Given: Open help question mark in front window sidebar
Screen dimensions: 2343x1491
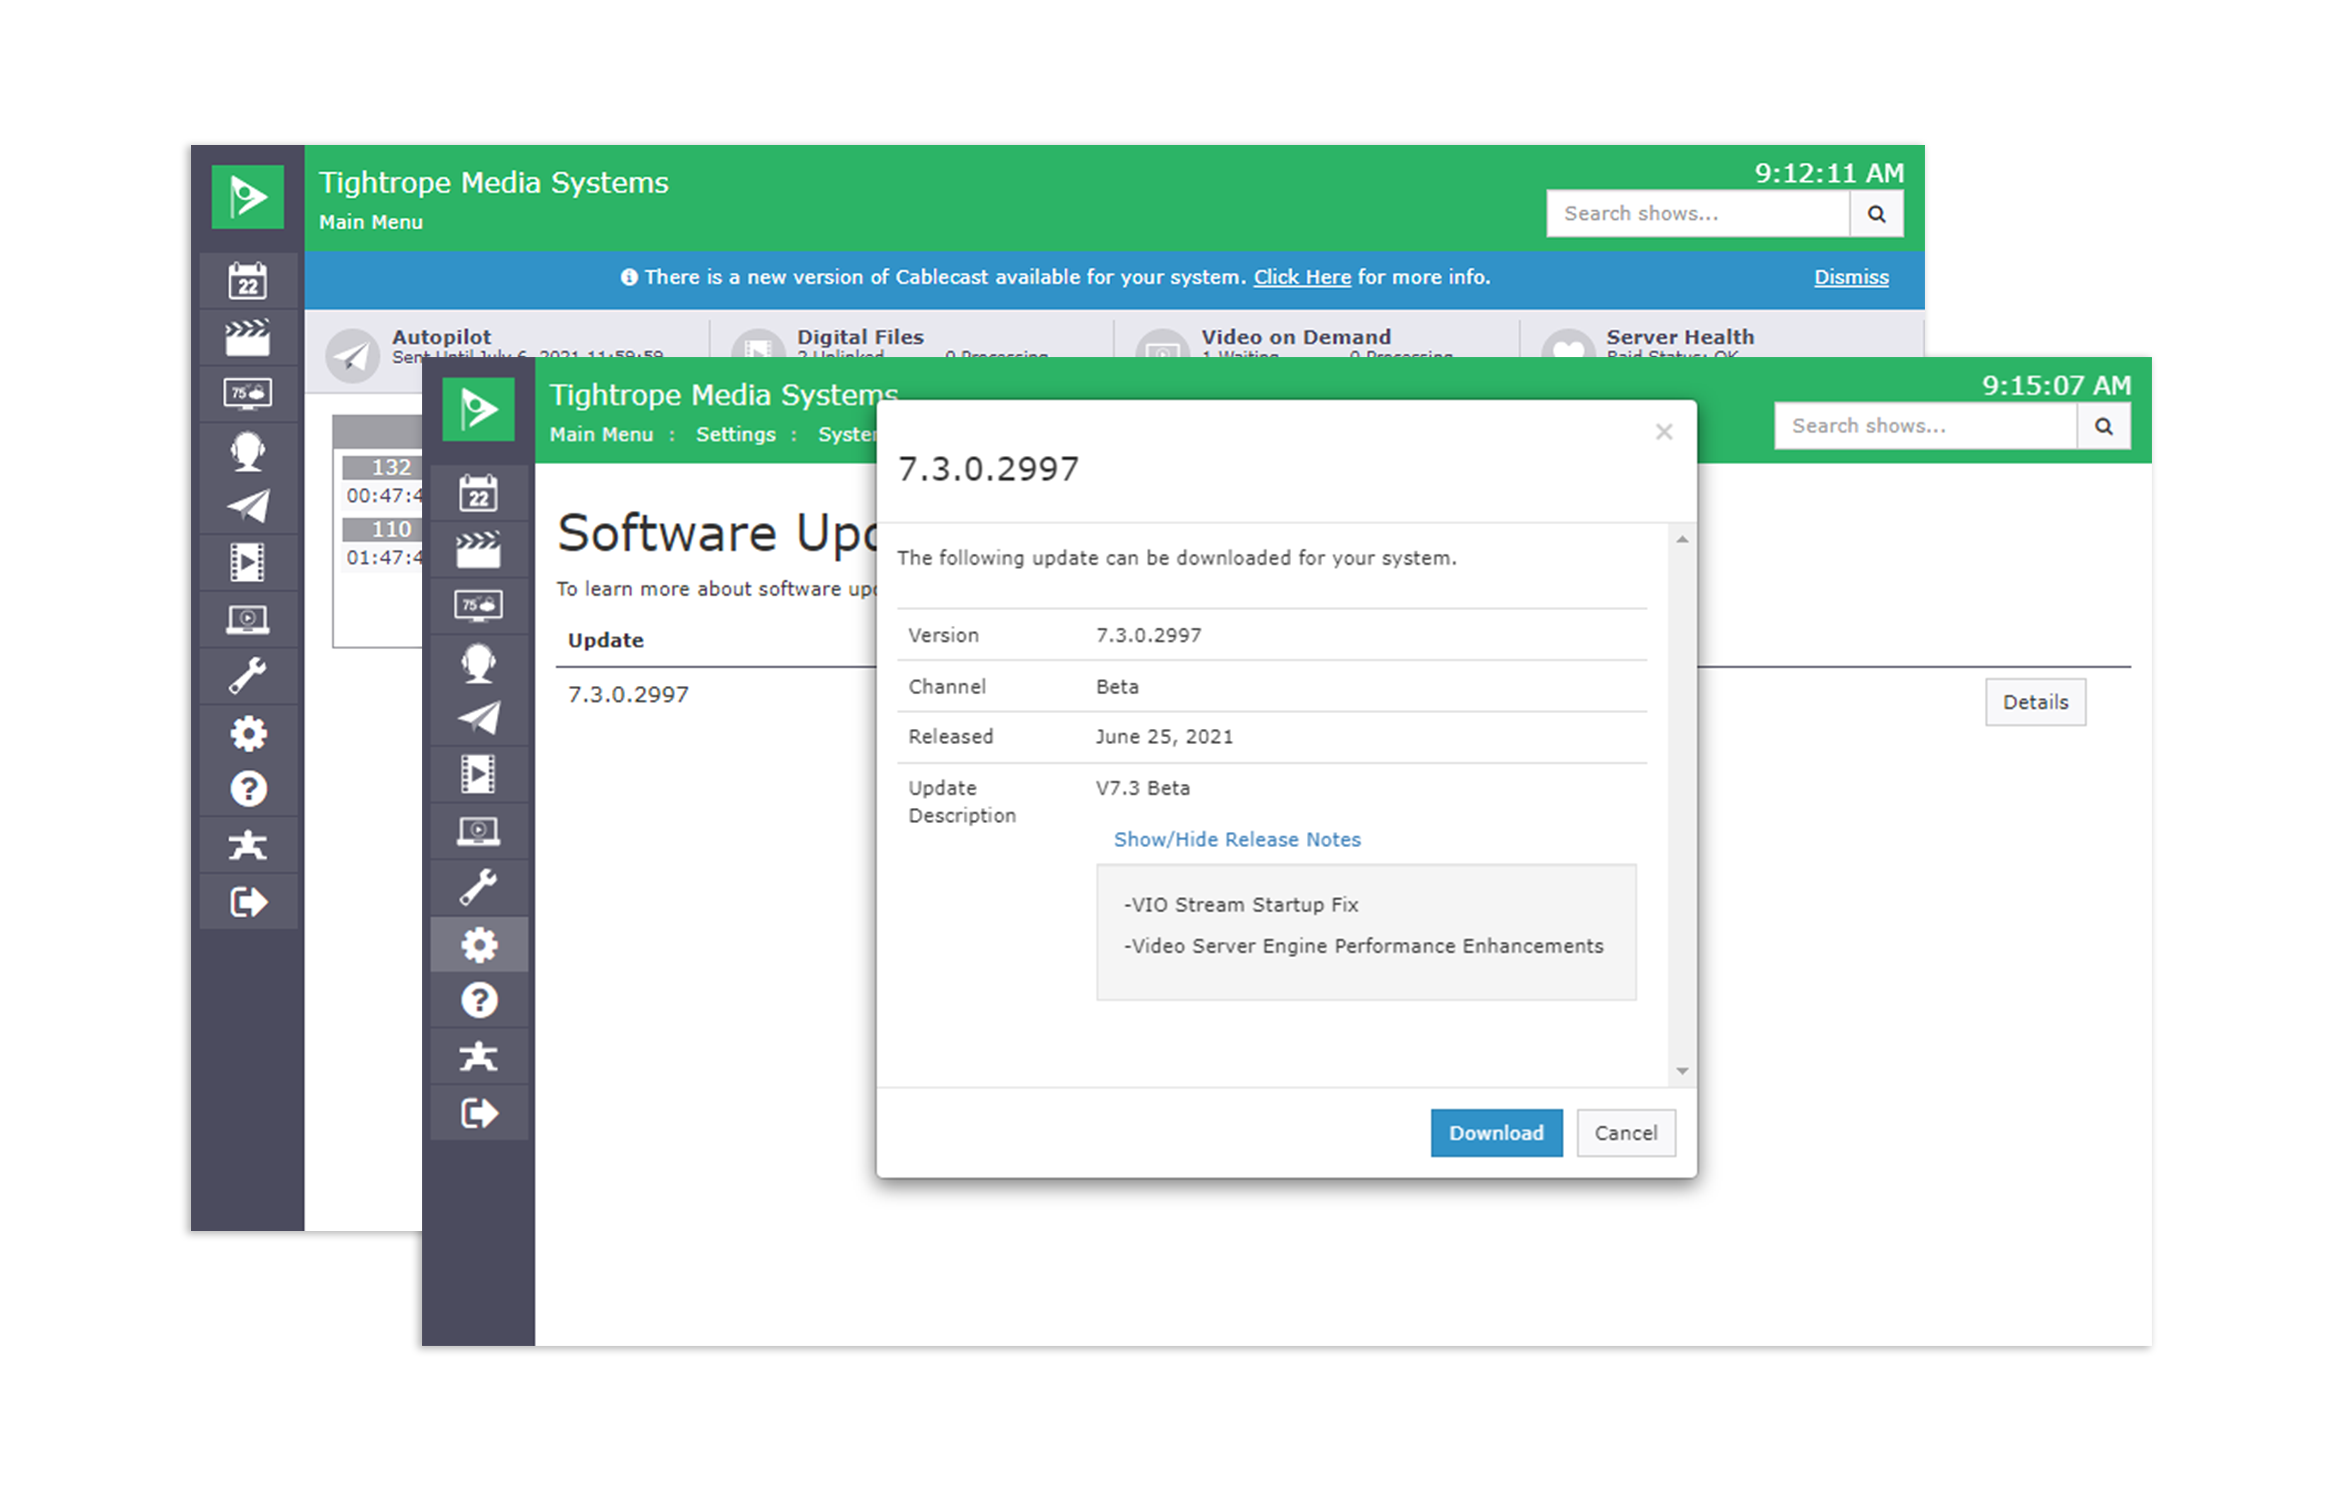Looking at the screenshot, I should (x=479, y=1001).
